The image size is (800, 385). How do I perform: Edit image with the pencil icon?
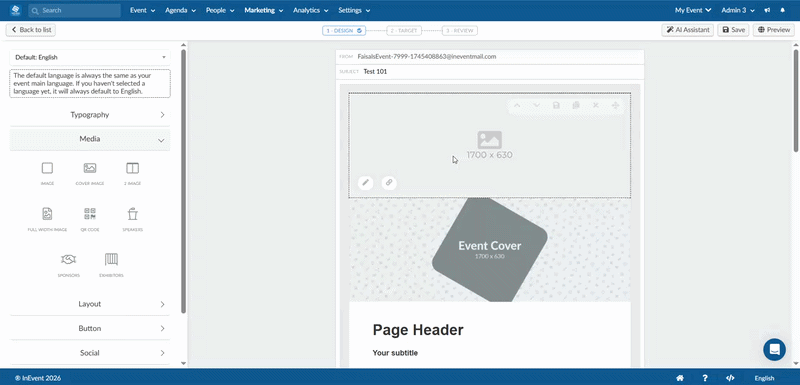[x=365, y=183]
